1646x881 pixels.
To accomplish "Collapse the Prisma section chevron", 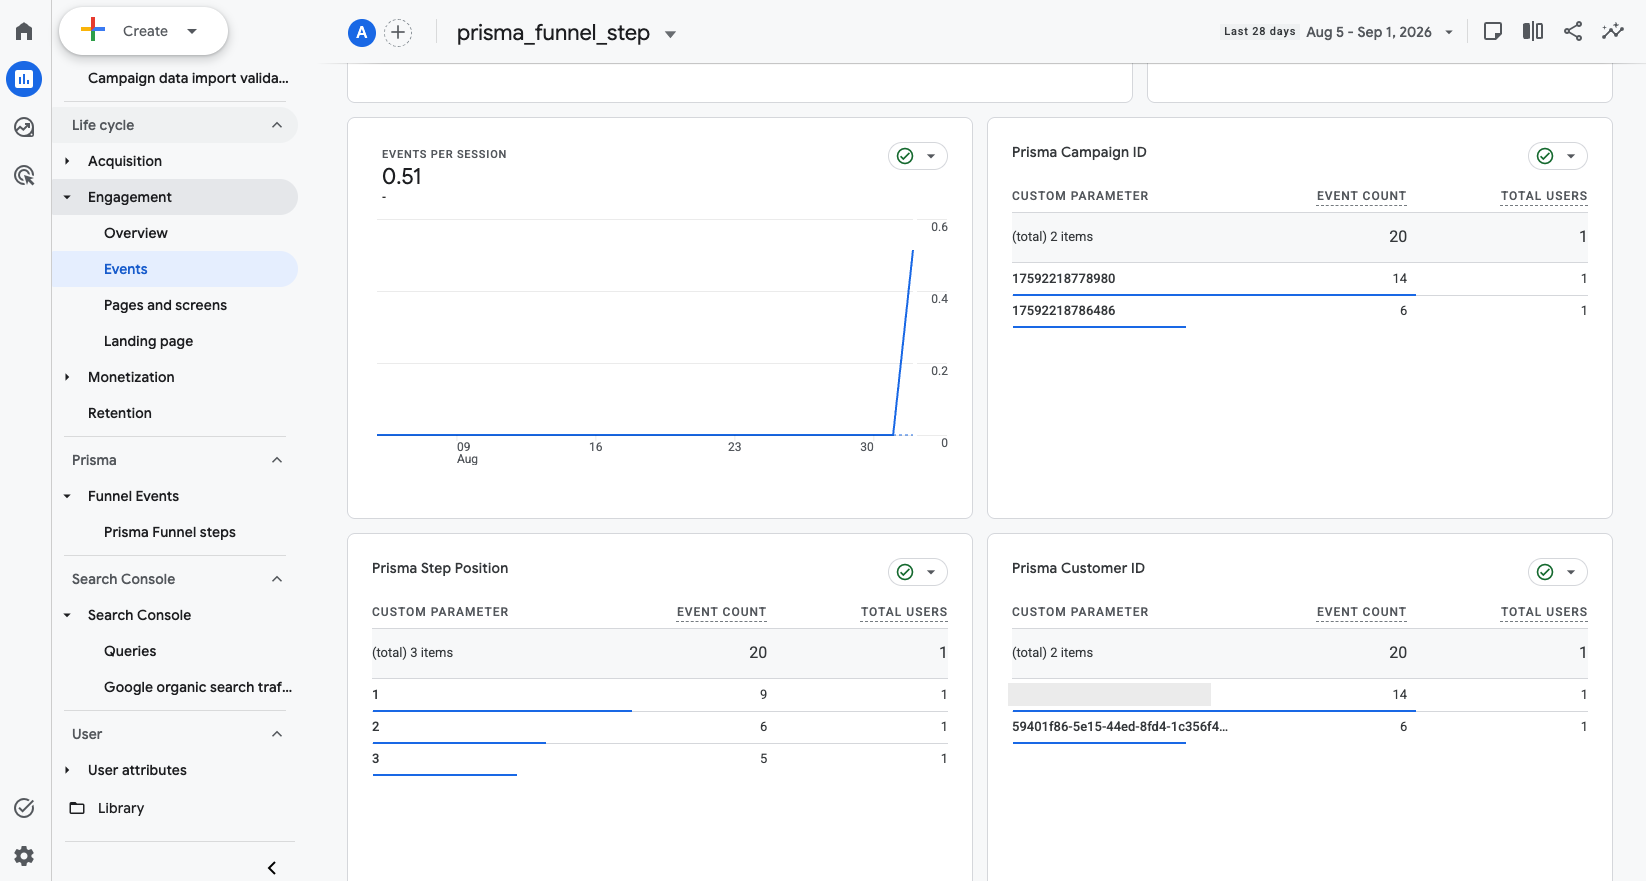I will click(277, 460).
